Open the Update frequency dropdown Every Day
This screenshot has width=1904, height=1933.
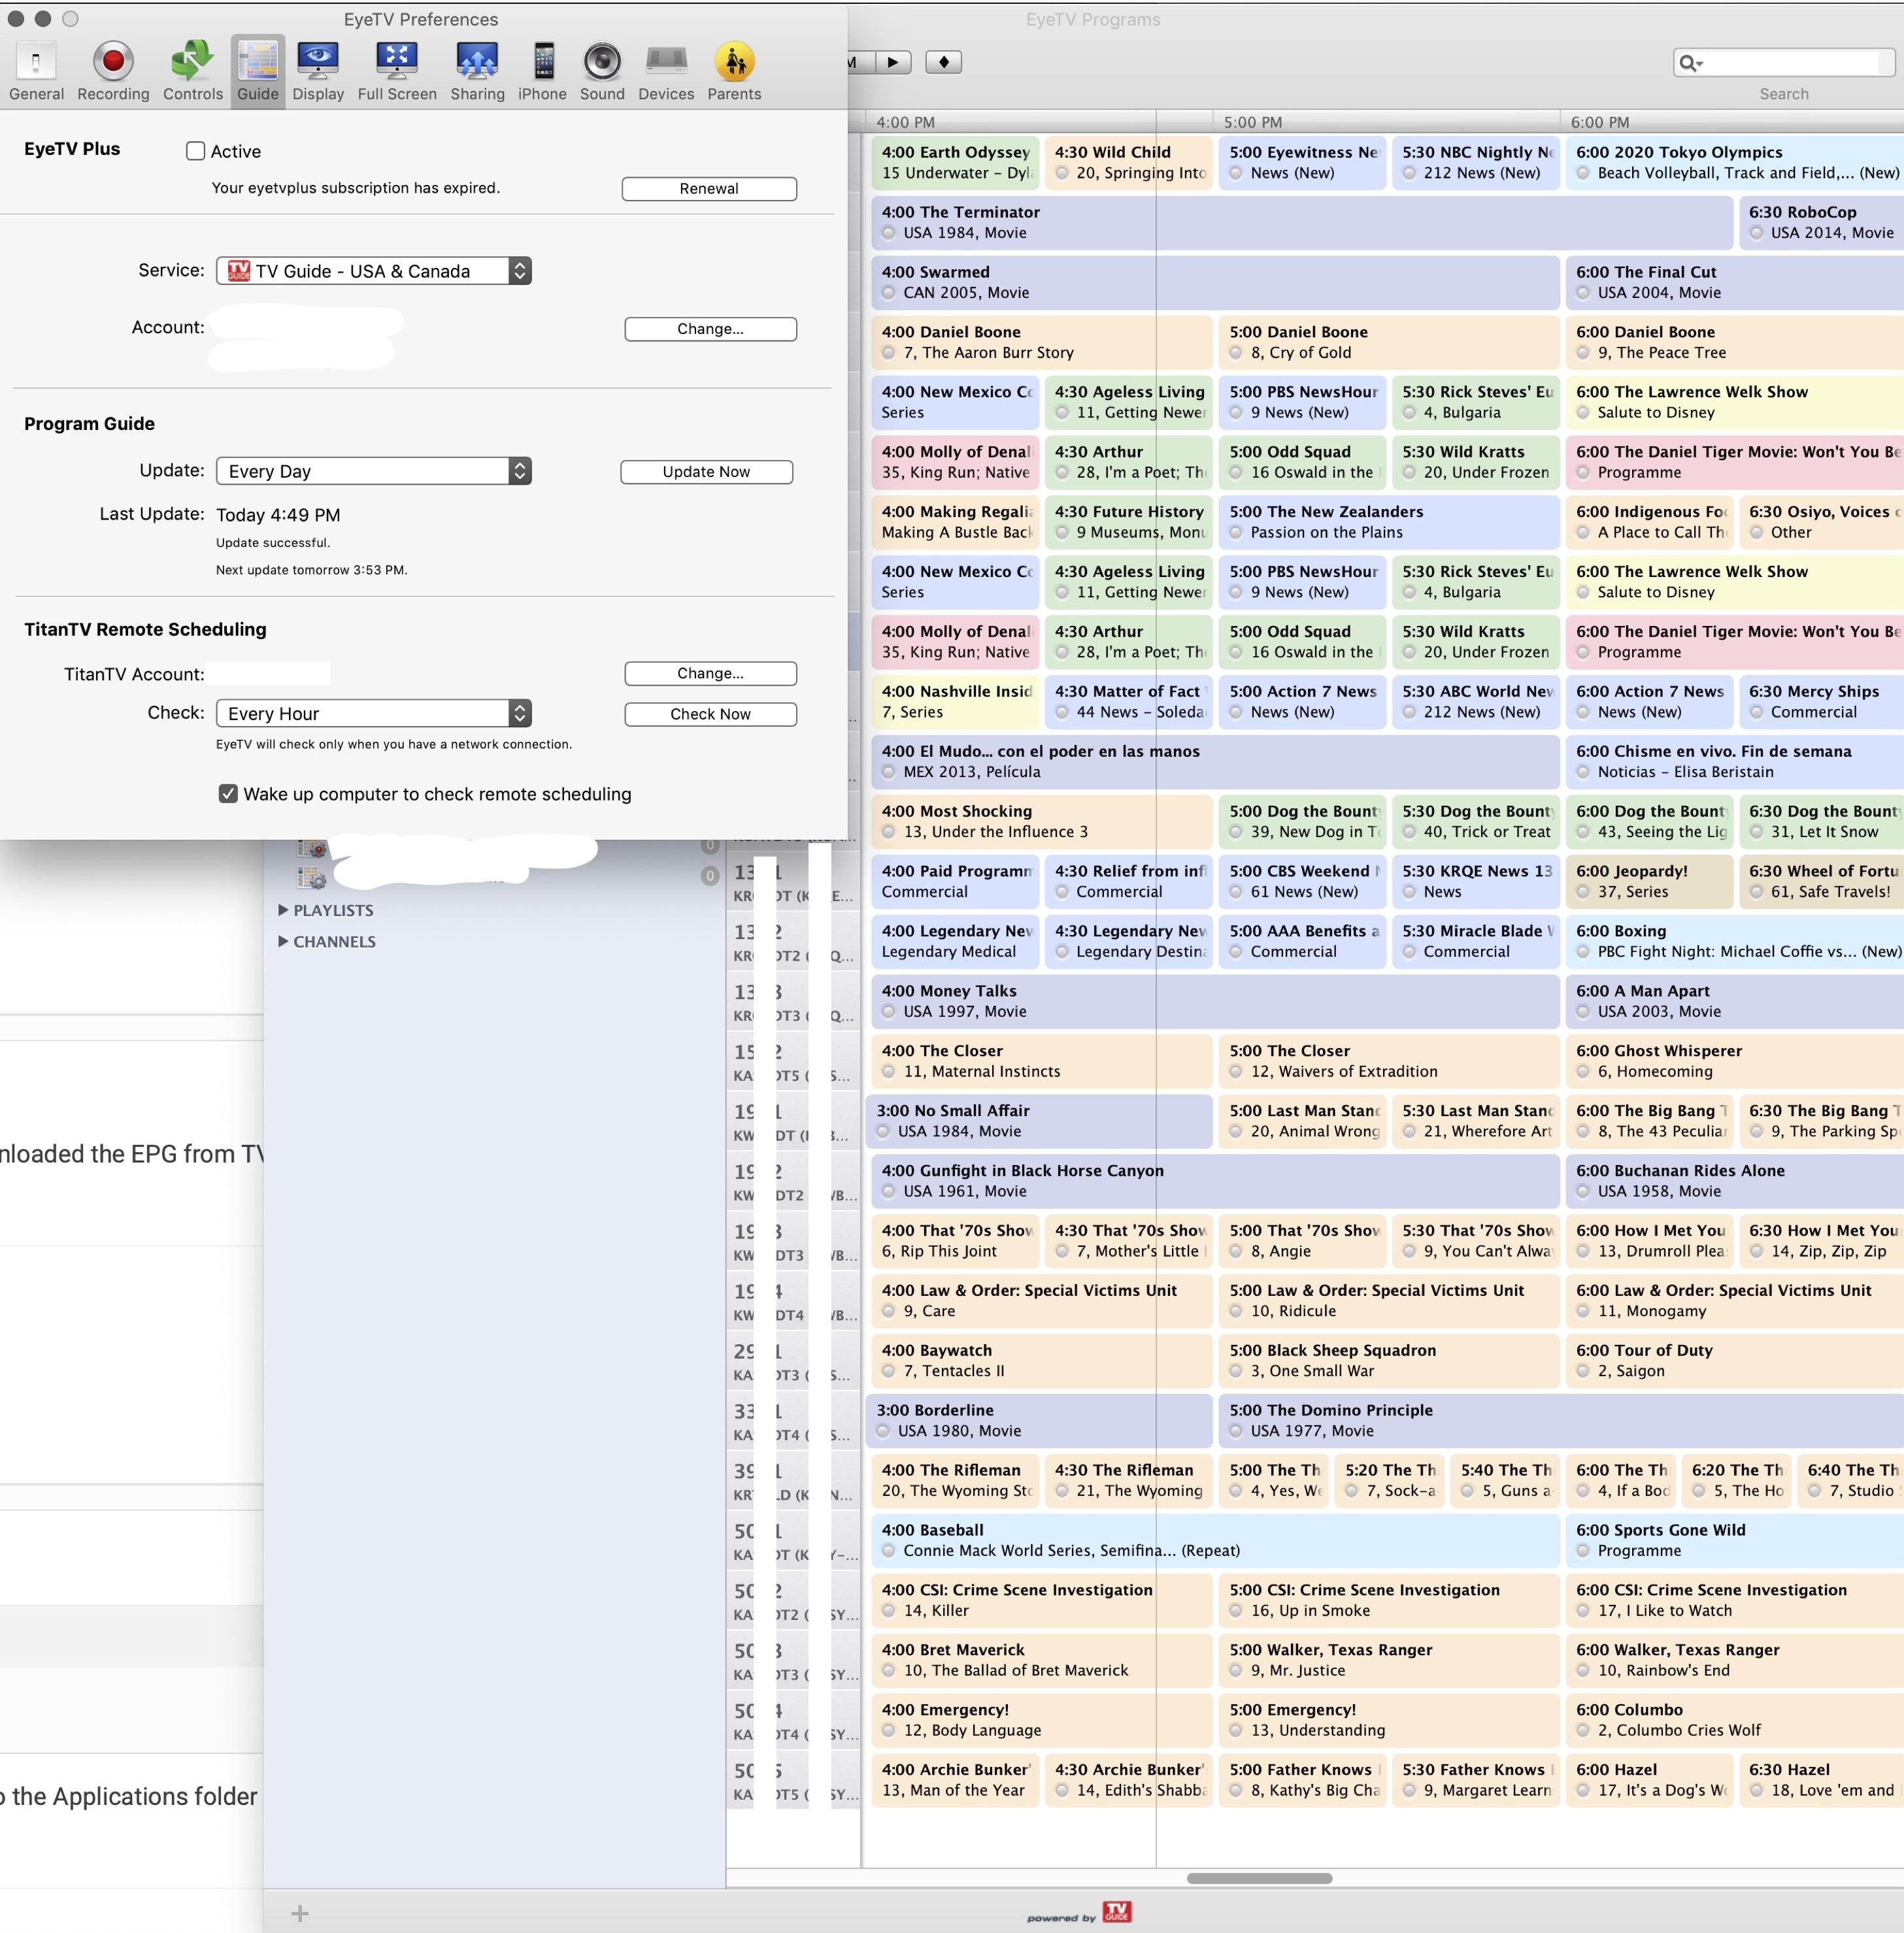pyautogui.click(x=374, y=471)
